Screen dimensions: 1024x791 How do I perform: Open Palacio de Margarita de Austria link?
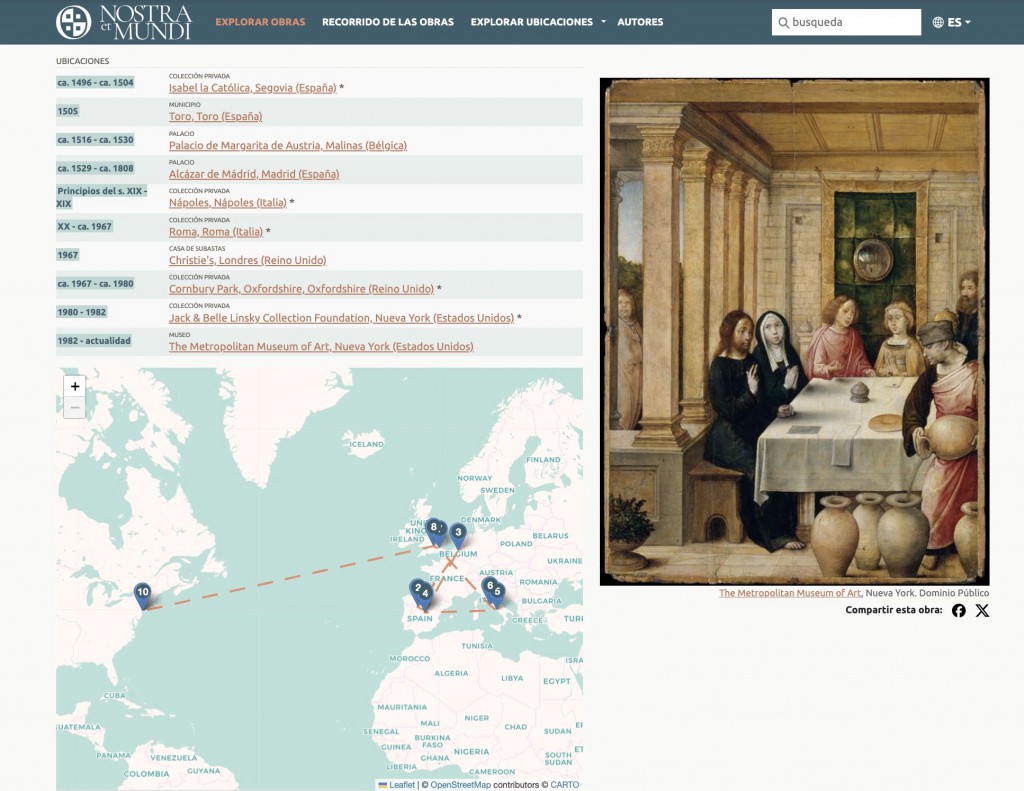288,145
